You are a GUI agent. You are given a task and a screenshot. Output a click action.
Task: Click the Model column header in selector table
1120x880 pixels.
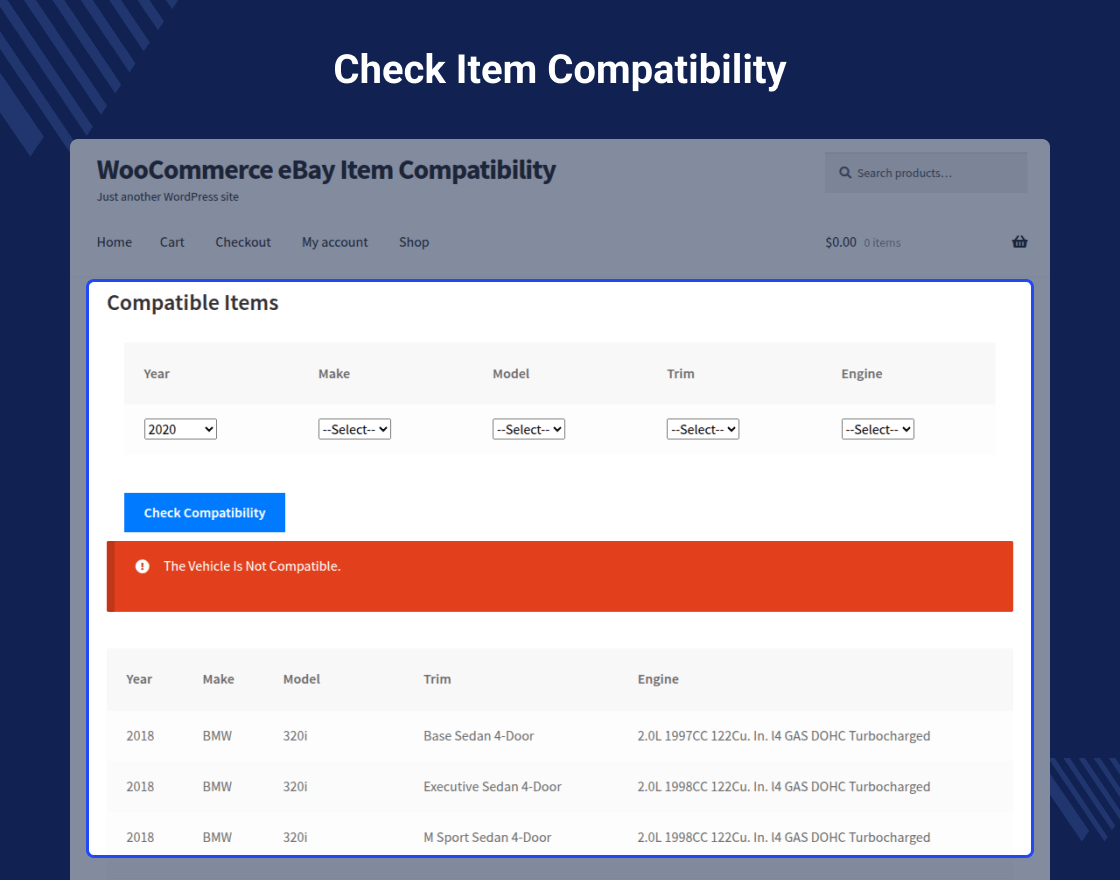point(511,374)
